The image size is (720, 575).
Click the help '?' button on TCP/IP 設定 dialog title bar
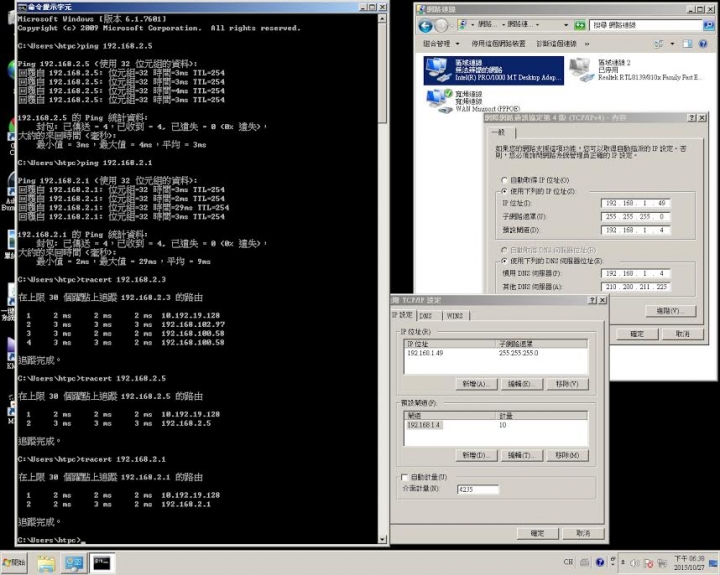coord(592,300)
